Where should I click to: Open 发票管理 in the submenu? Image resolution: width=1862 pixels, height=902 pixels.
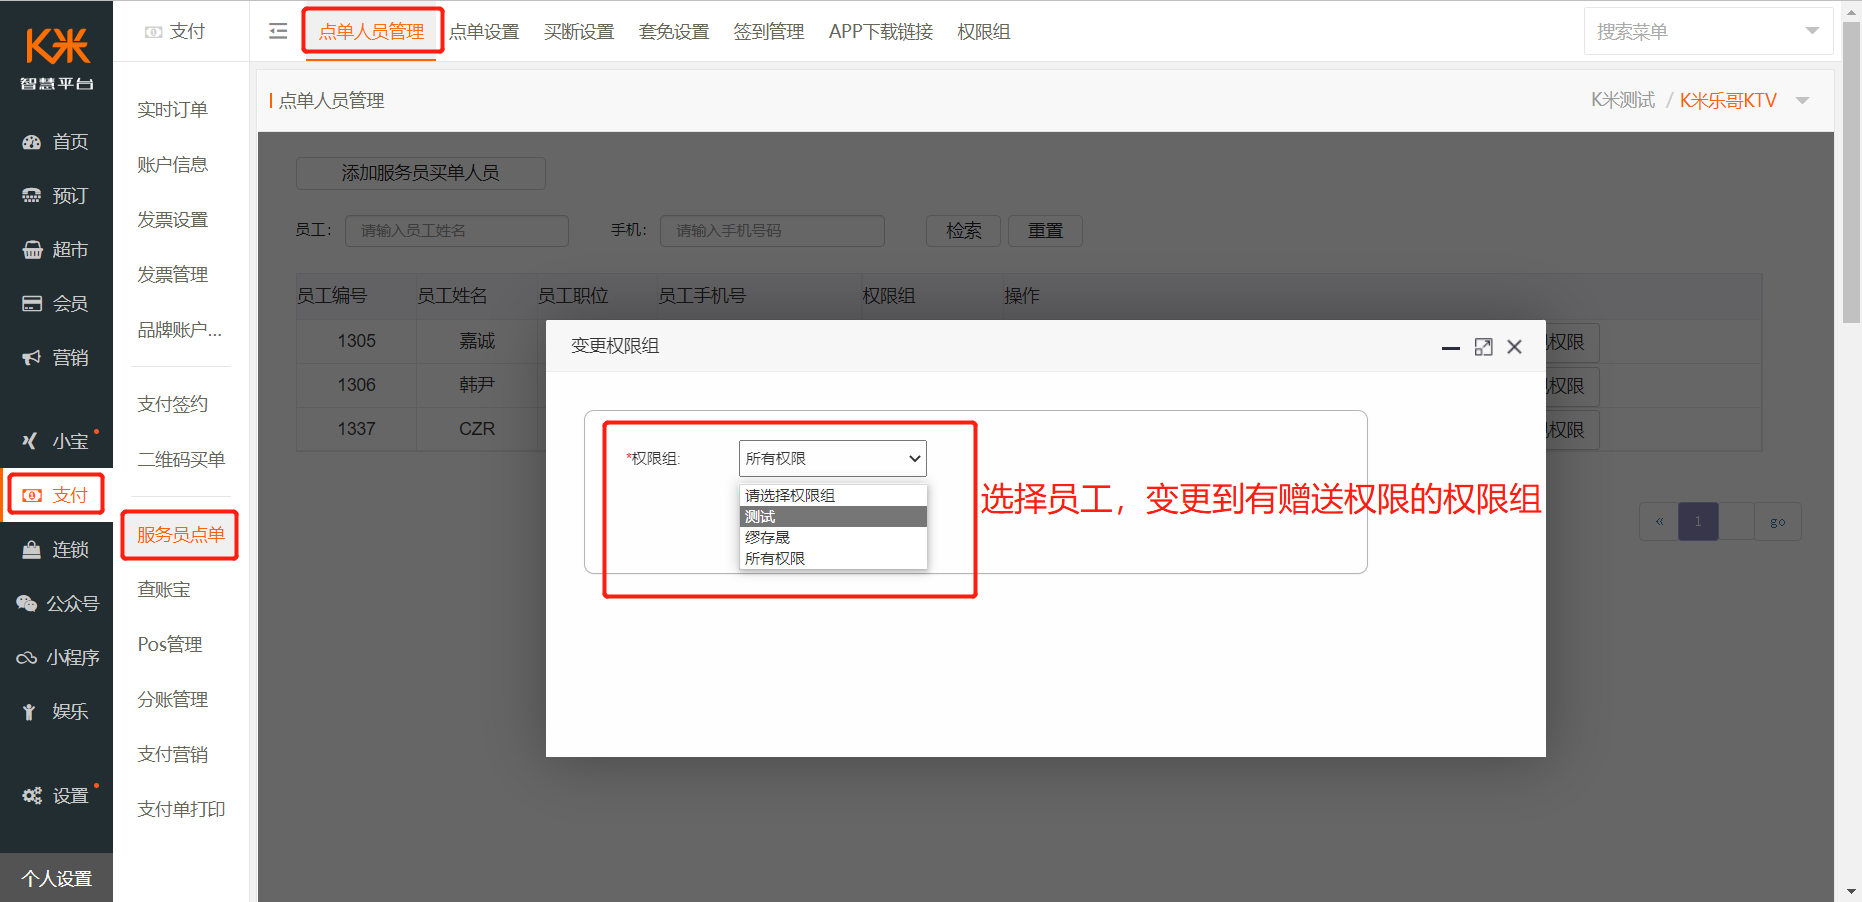[x=172, y=275]
